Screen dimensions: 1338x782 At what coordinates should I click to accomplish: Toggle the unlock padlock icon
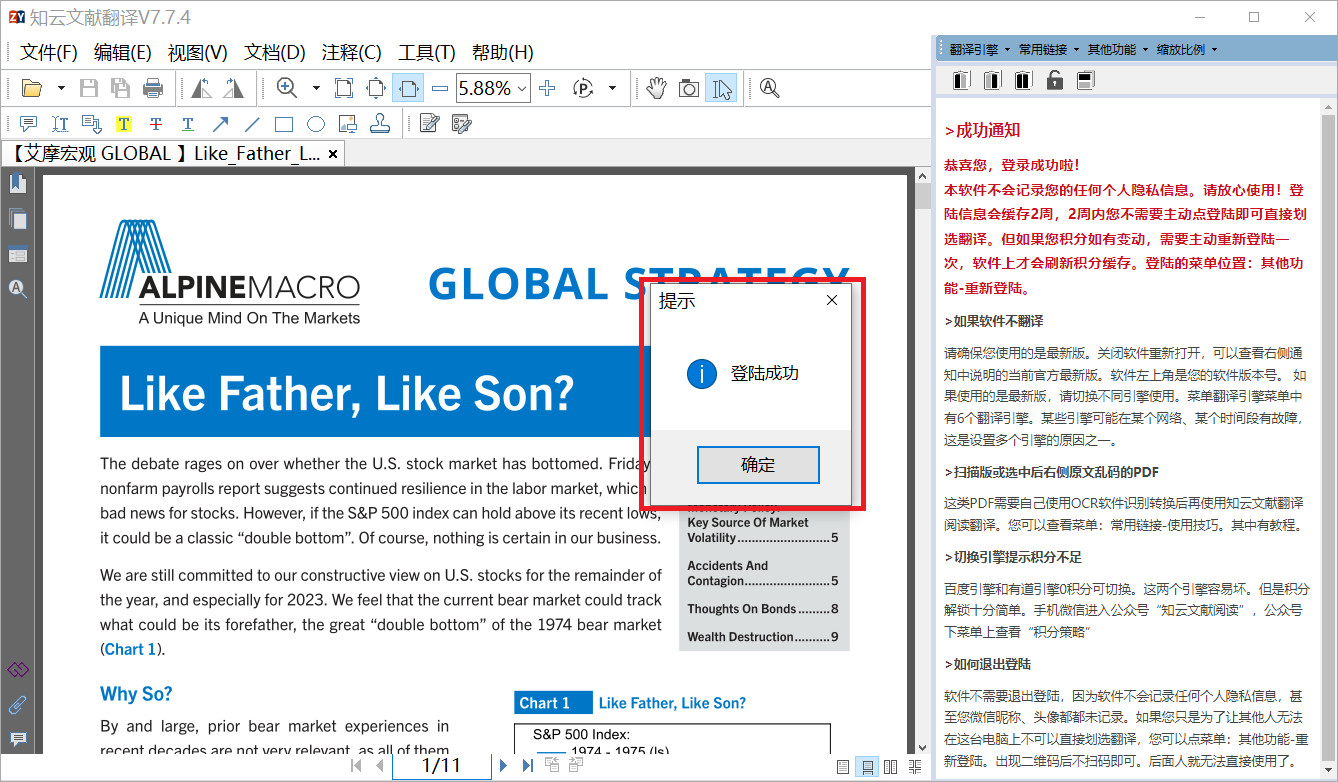coord(1054,80)
